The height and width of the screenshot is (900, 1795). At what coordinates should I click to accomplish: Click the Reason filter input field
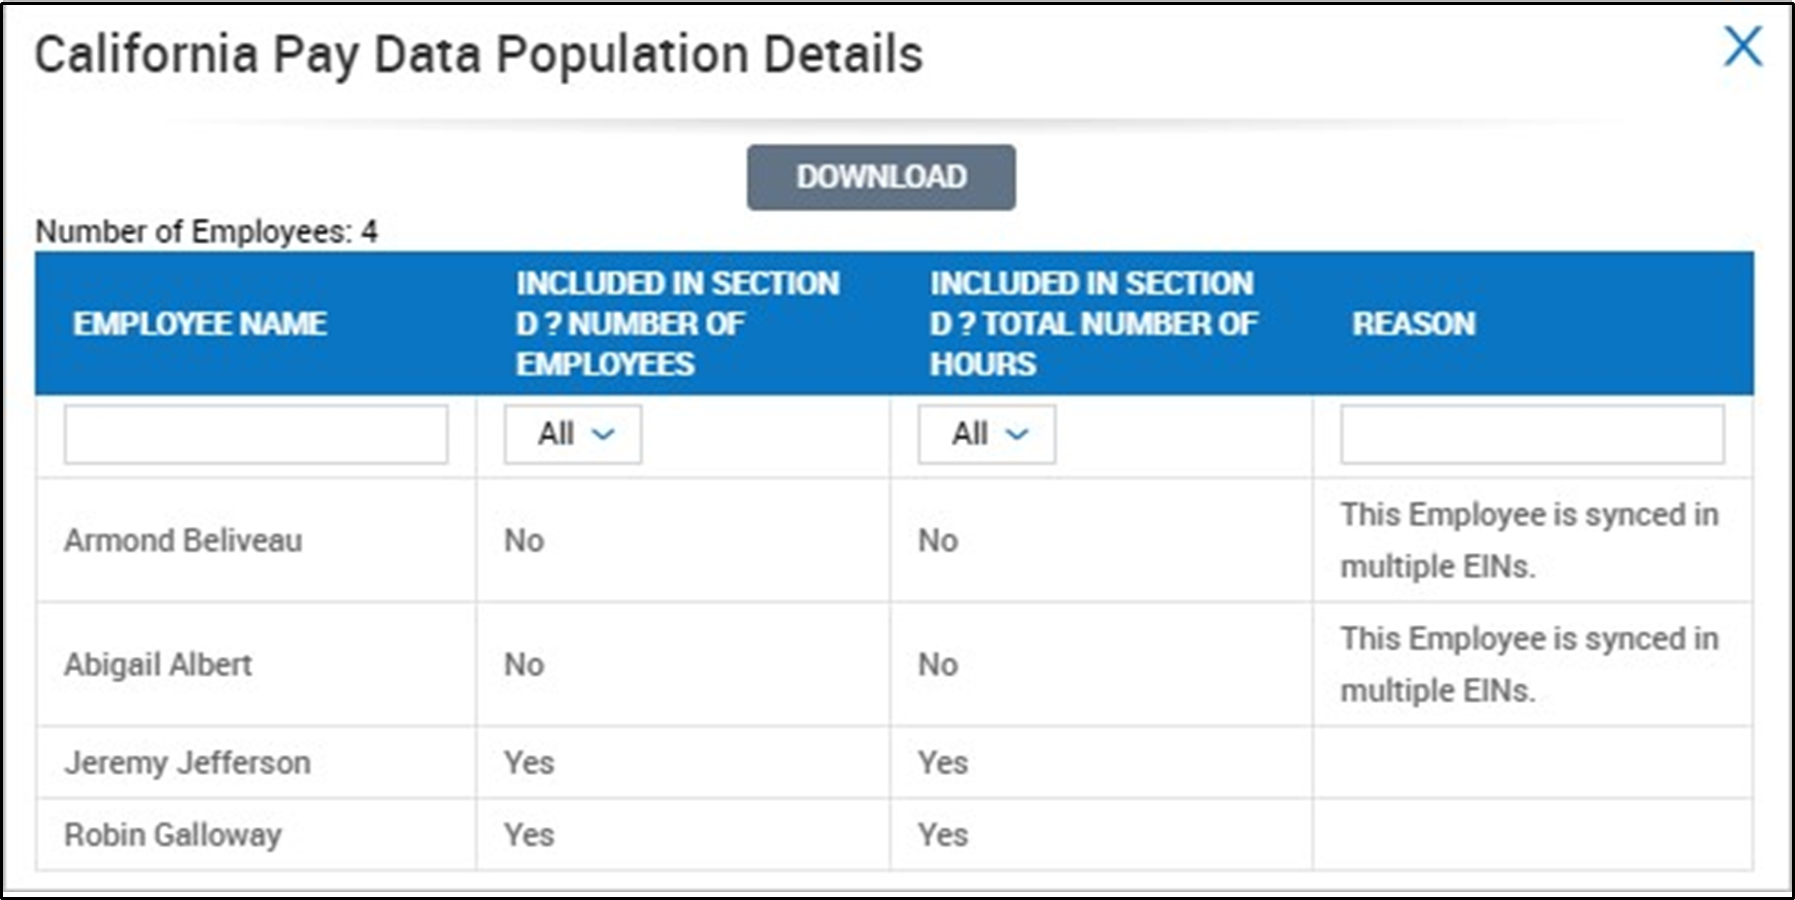coord(1532,434)
